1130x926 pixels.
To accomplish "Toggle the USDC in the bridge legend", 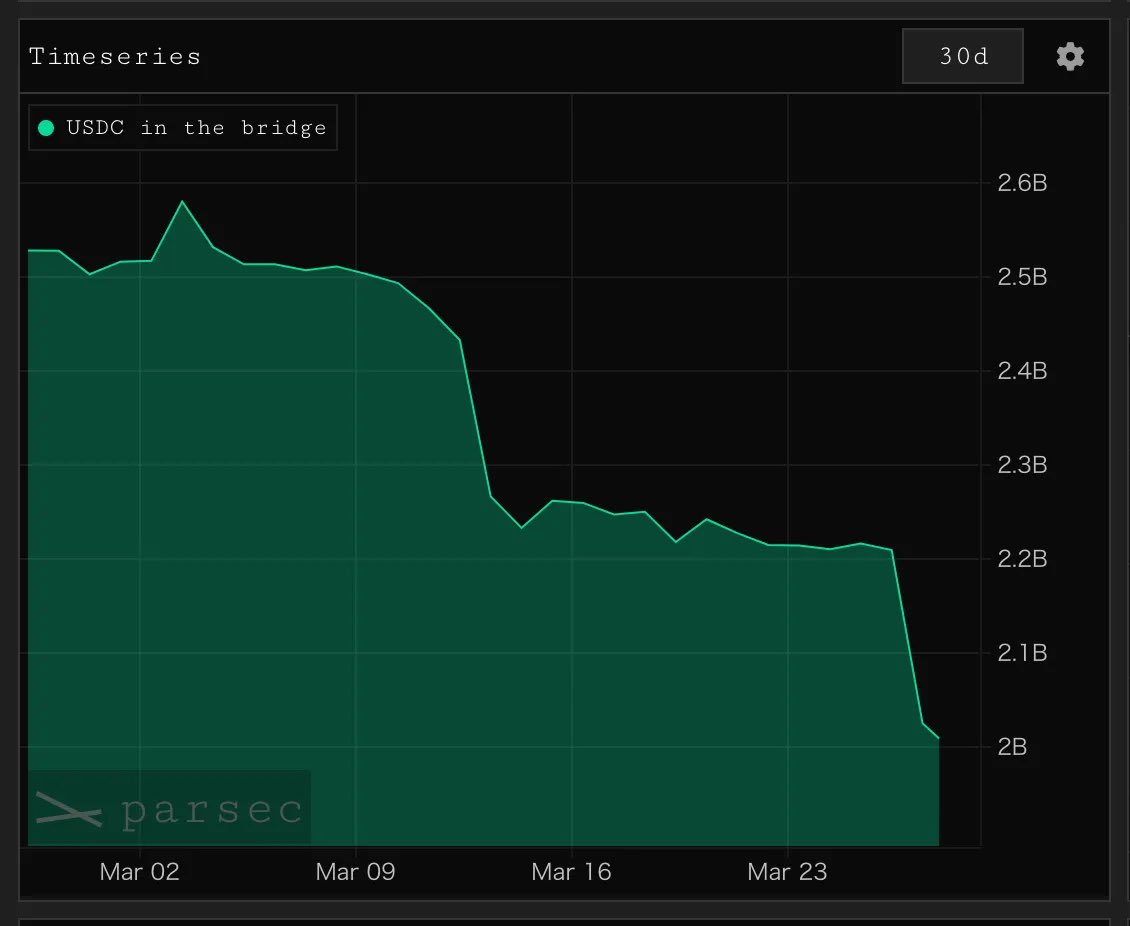I will [183, 128].
